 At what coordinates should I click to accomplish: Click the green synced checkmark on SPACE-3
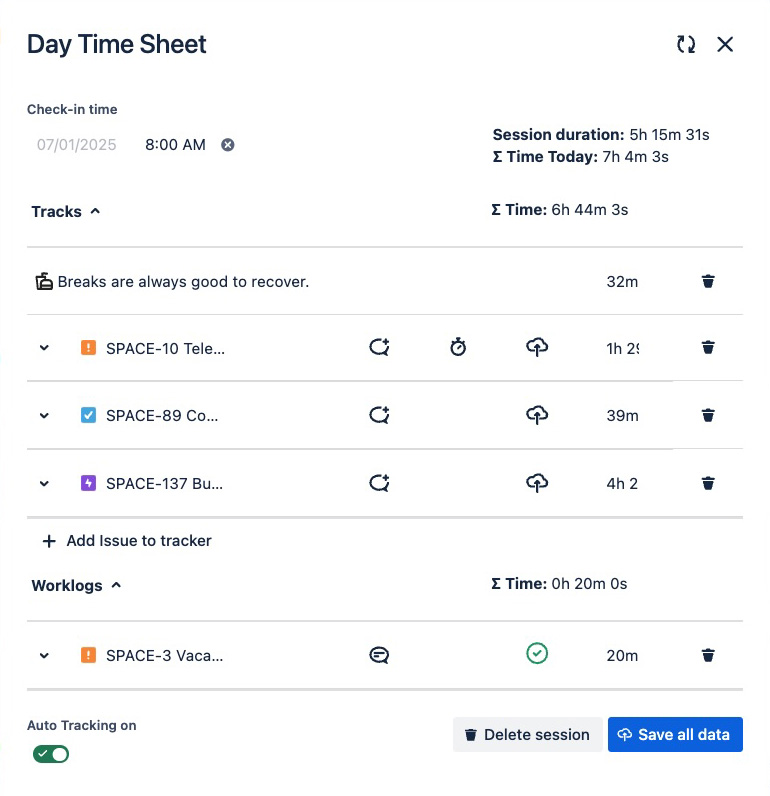click(537, 654)
